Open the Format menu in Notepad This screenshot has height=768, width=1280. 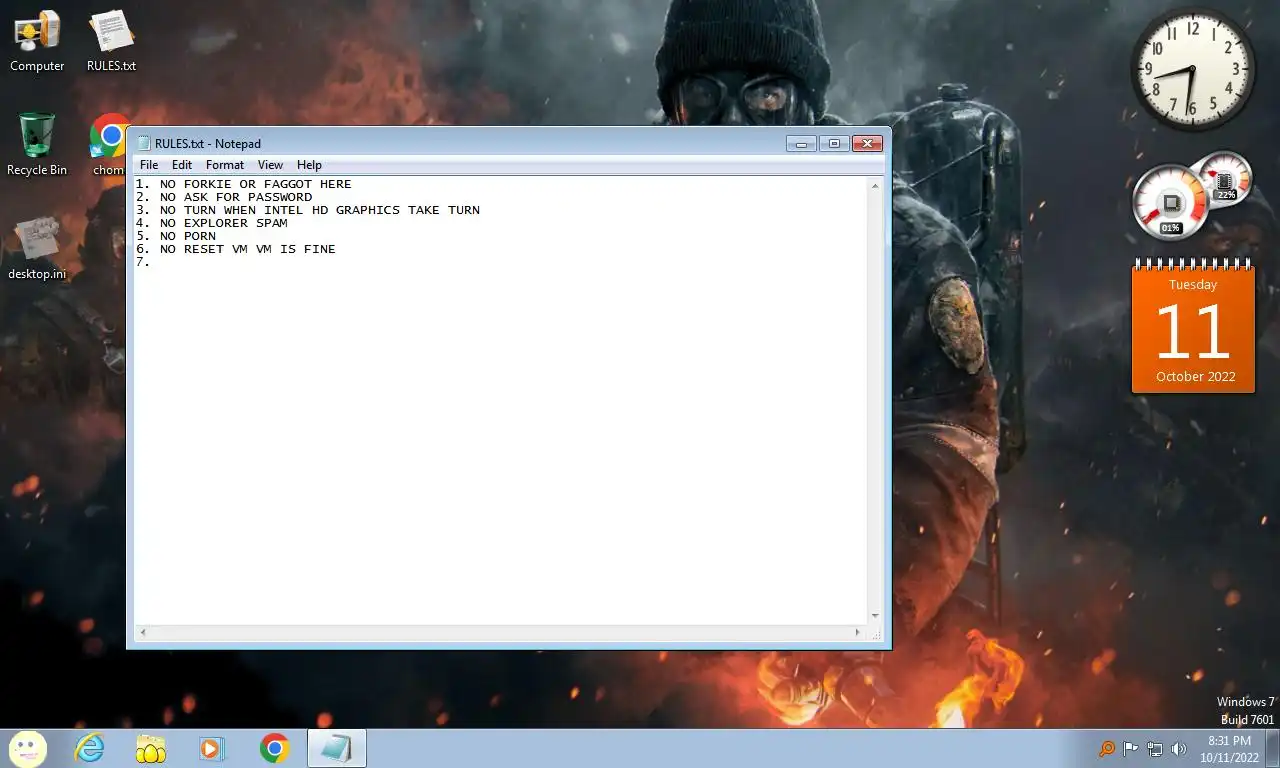click(225, 165)
